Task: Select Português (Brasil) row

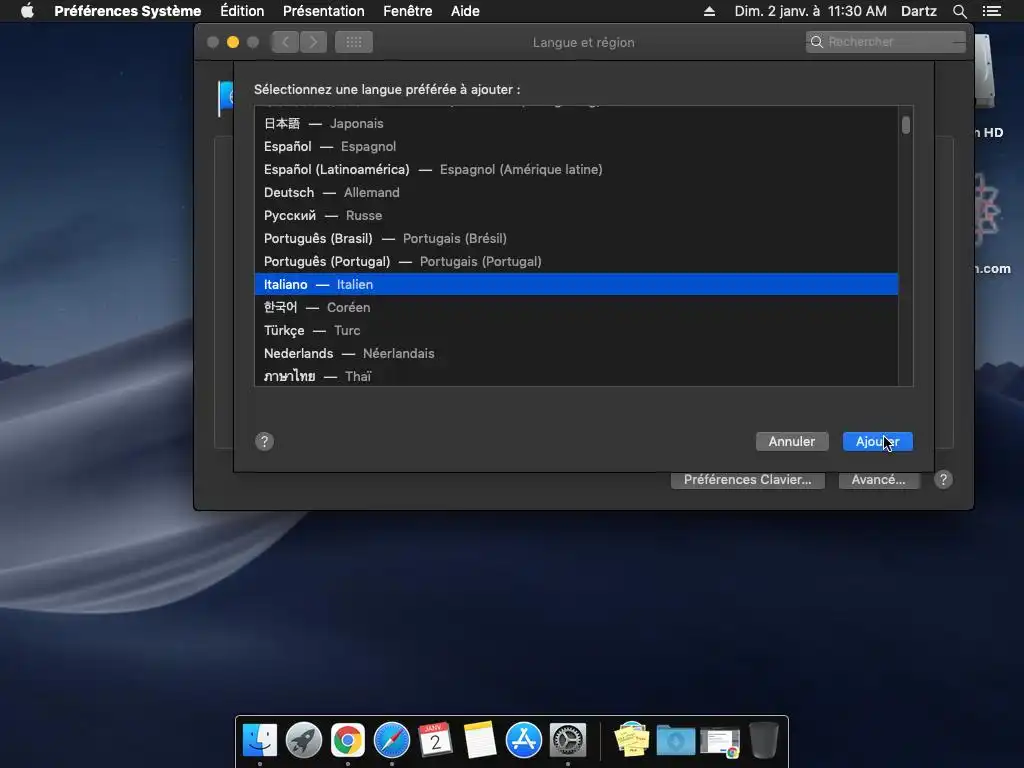Action: (576, 238)
